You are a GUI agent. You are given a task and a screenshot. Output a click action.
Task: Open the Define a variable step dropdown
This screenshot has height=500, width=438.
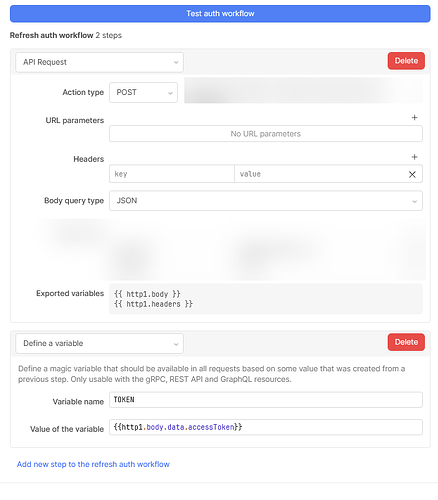pyautogui.click(x=99, y=343)
